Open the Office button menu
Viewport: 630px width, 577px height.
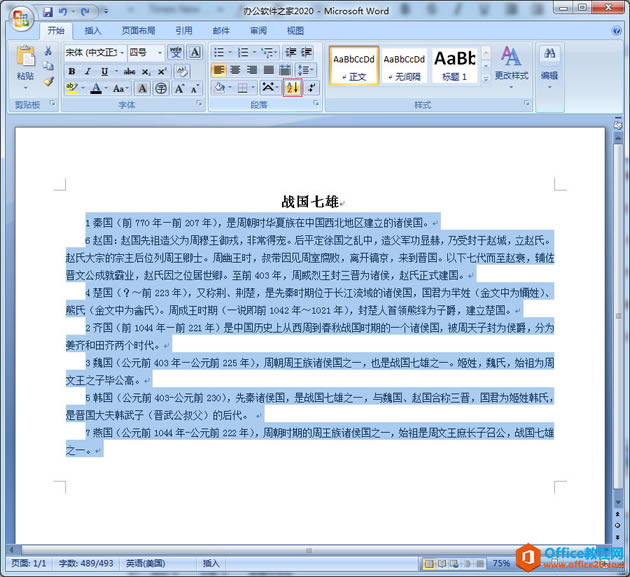pos(21,19)
